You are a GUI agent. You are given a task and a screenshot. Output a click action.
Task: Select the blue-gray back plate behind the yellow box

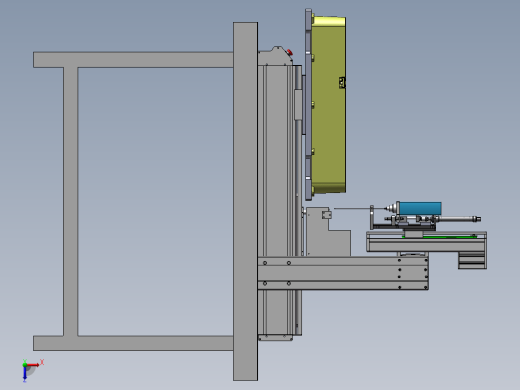(x=308, y=104)
